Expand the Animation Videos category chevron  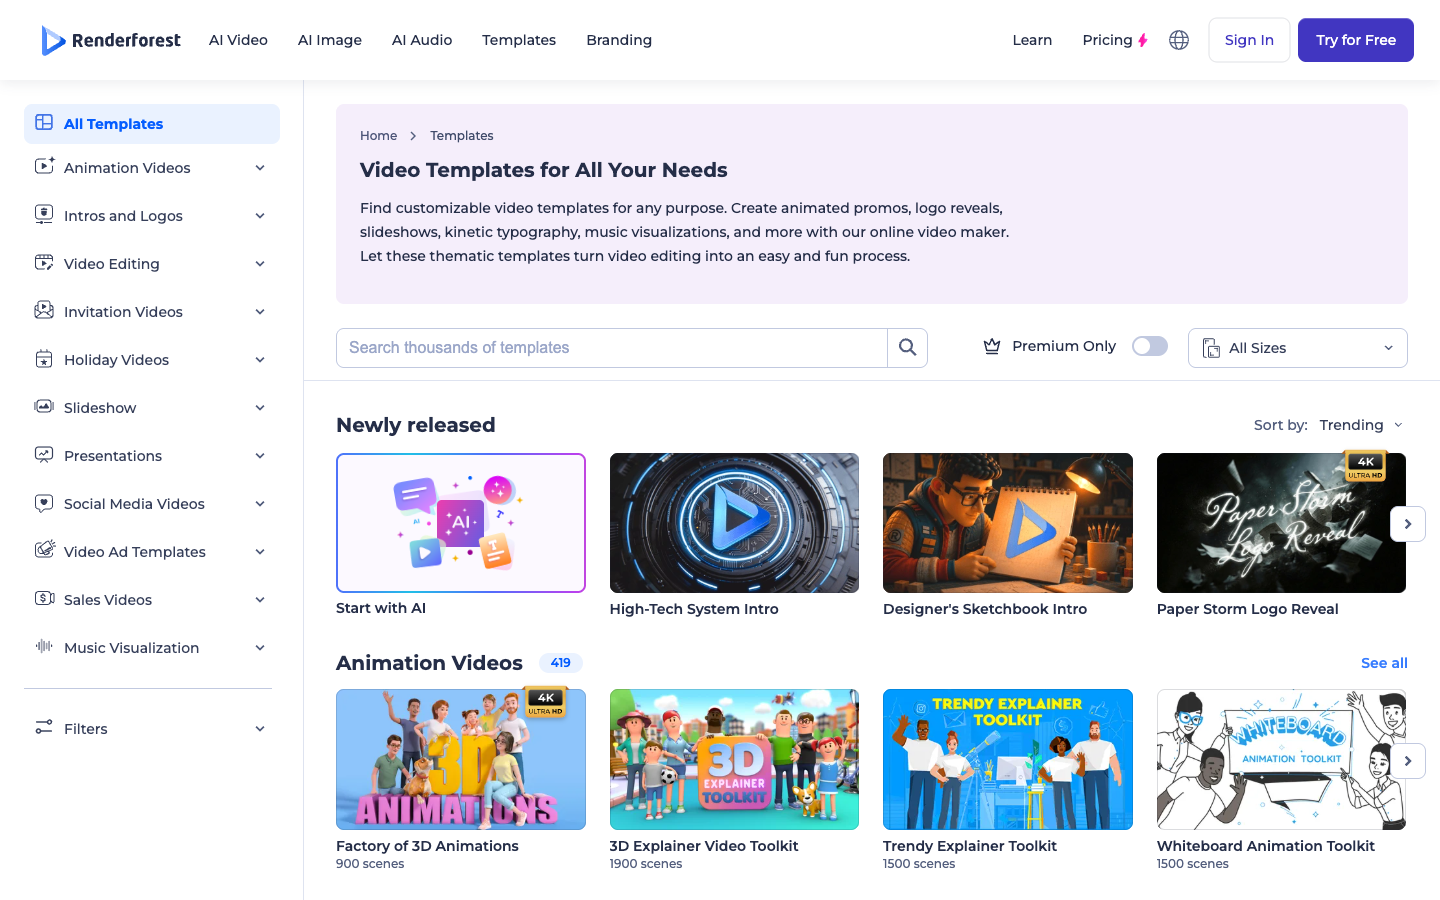[260, 168]
